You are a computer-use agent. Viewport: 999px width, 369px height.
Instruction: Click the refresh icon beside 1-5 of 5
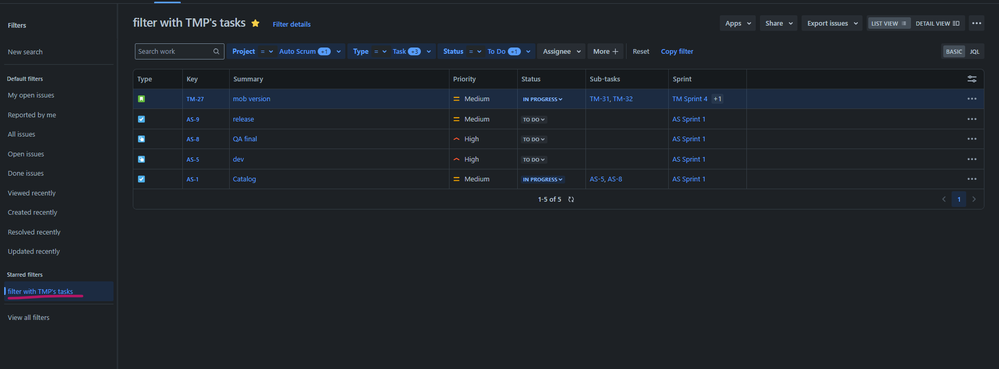pyautogui.click(x=571, y=199)
